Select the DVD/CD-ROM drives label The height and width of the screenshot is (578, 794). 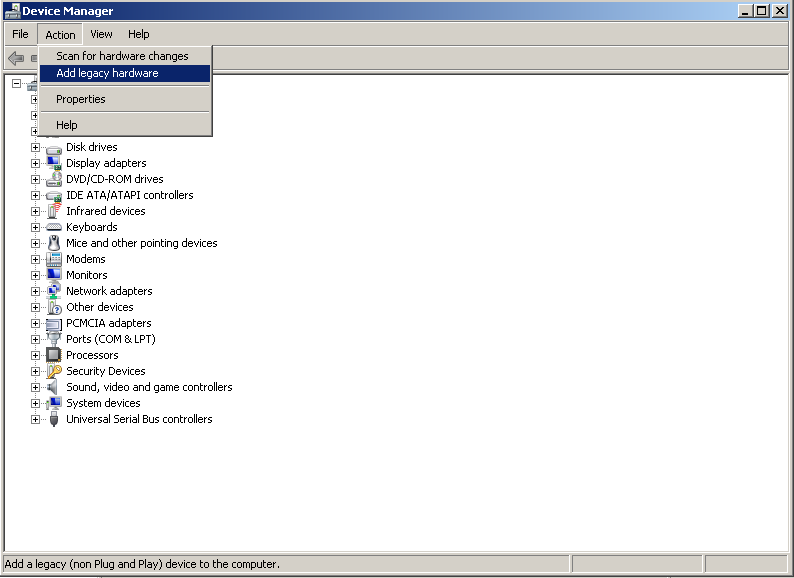pyautogui.click(x=115, y=179)
